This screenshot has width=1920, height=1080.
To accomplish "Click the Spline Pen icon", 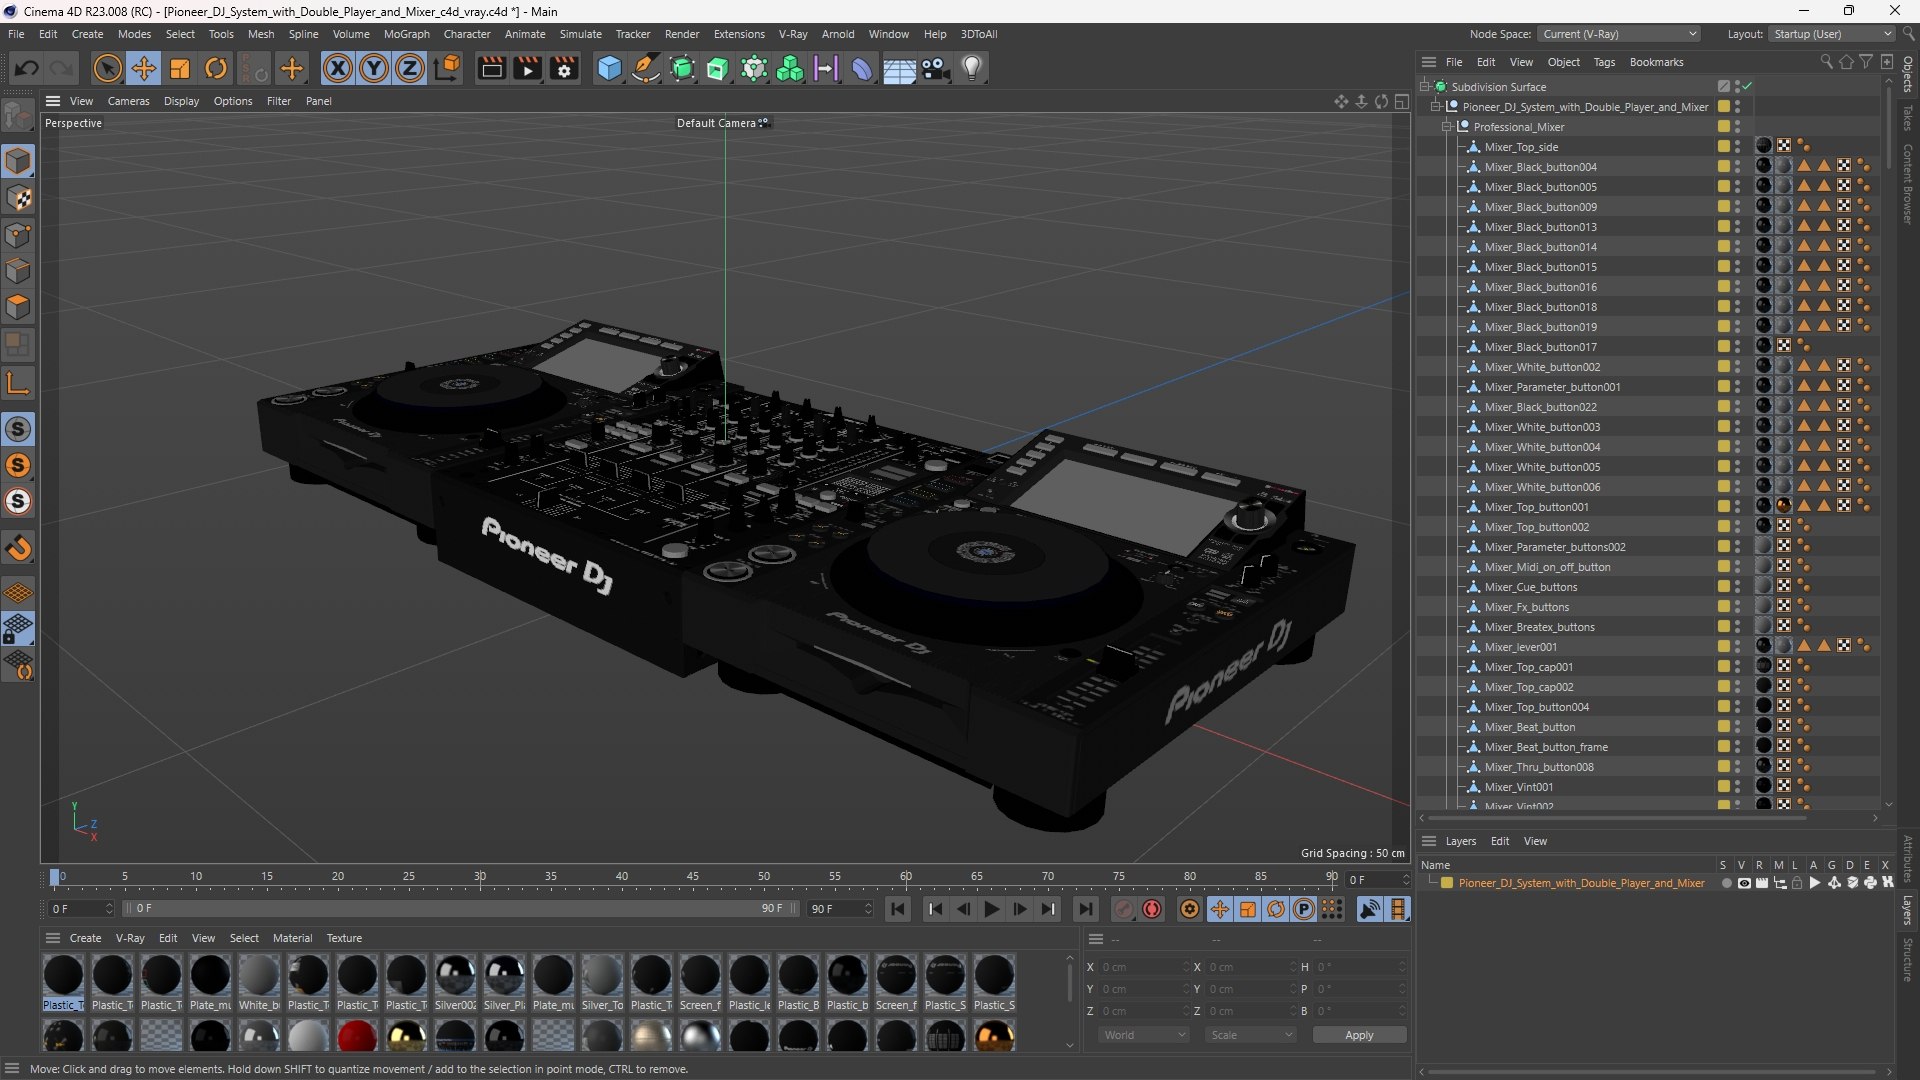I will (x=646, y=68).
